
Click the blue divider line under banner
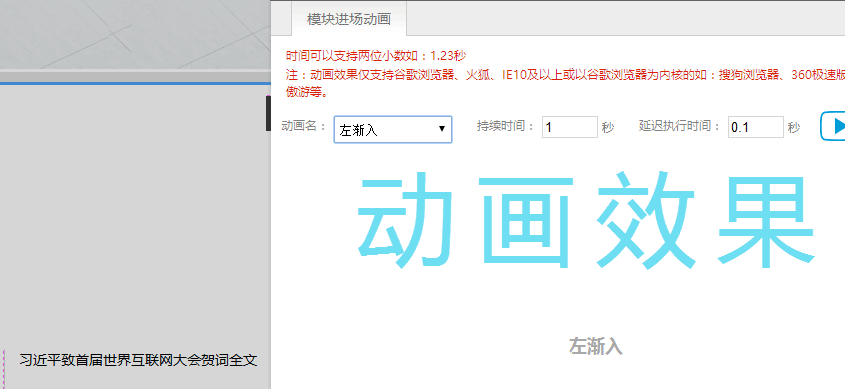coord(135,84)
